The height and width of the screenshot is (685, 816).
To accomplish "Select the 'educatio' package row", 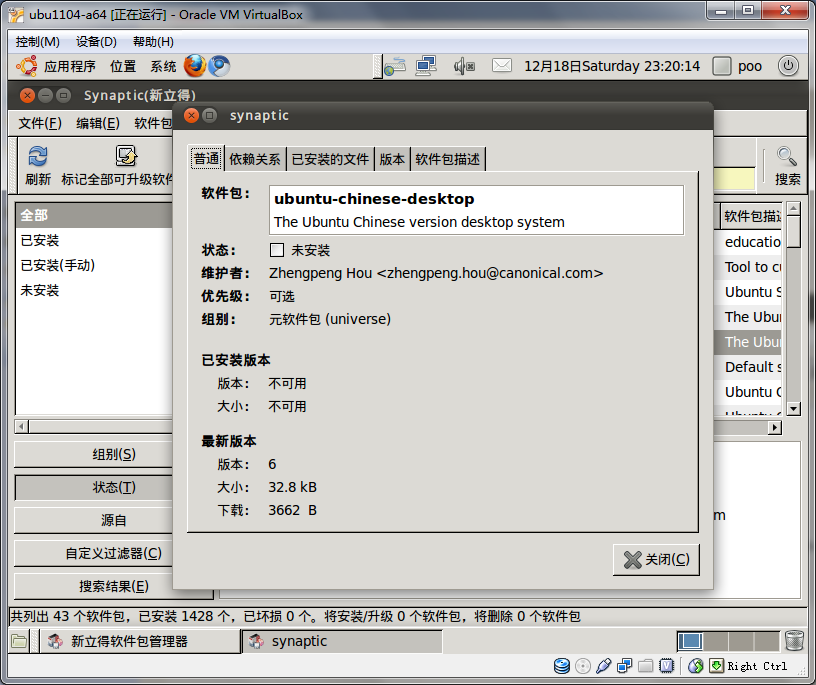I will point(748,242).
